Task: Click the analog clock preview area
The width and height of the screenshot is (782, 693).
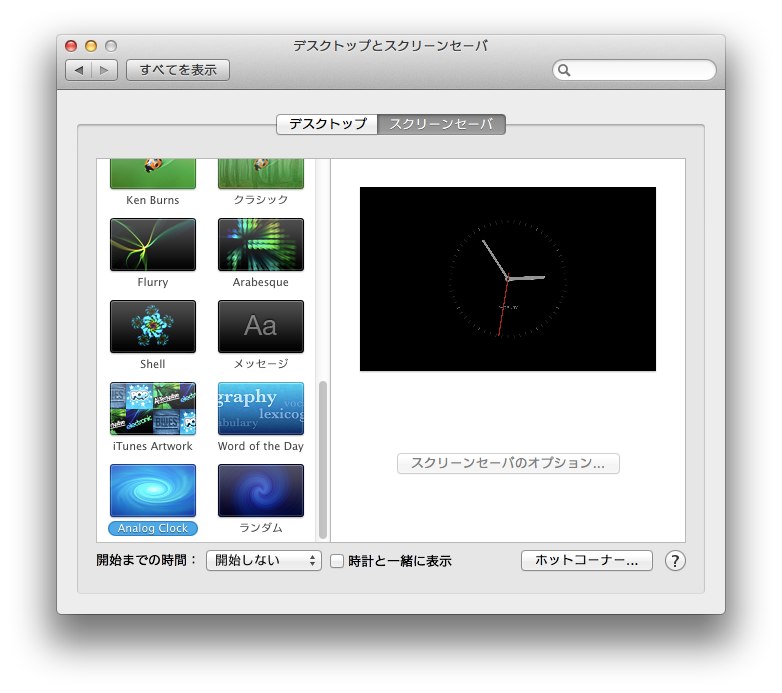Action: pos(508,279)
